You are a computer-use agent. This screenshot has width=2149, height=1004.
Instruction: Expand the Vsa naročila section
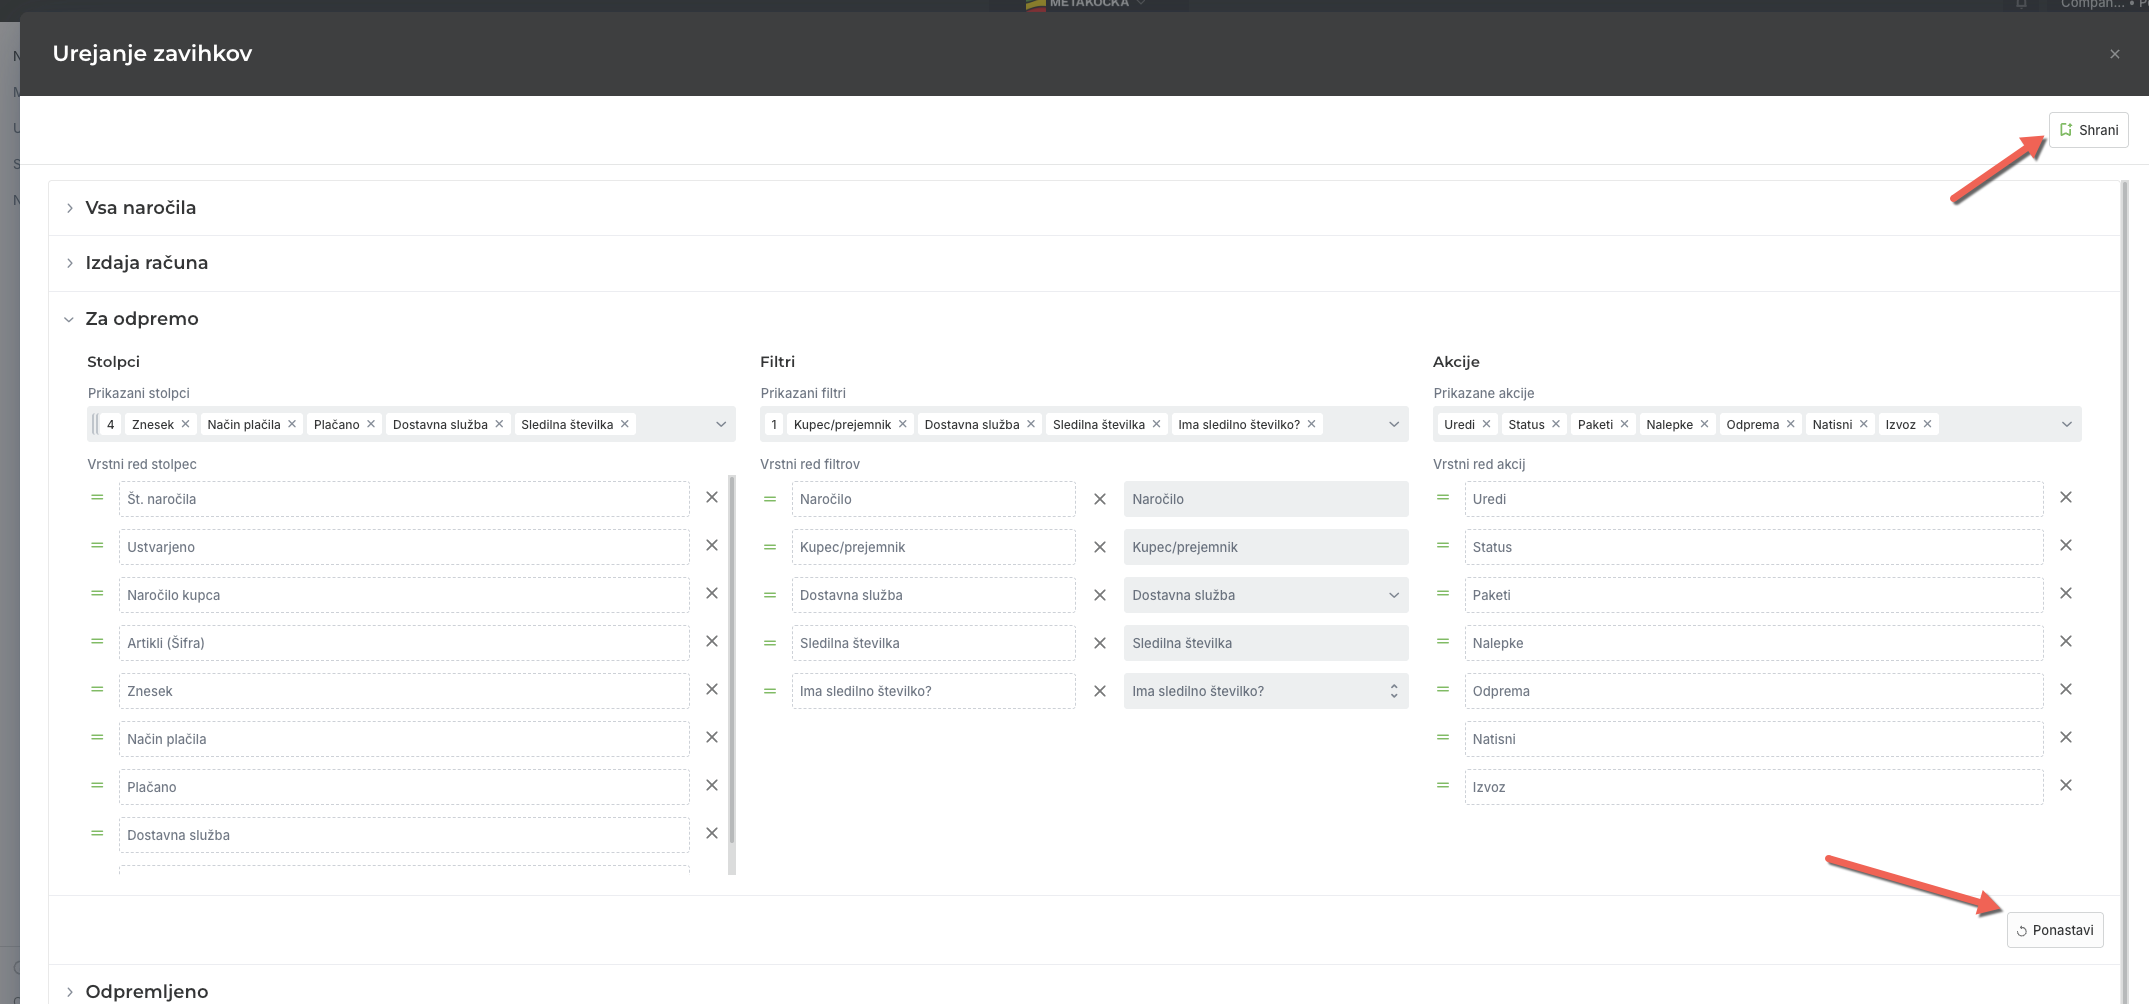coord(140,208)
